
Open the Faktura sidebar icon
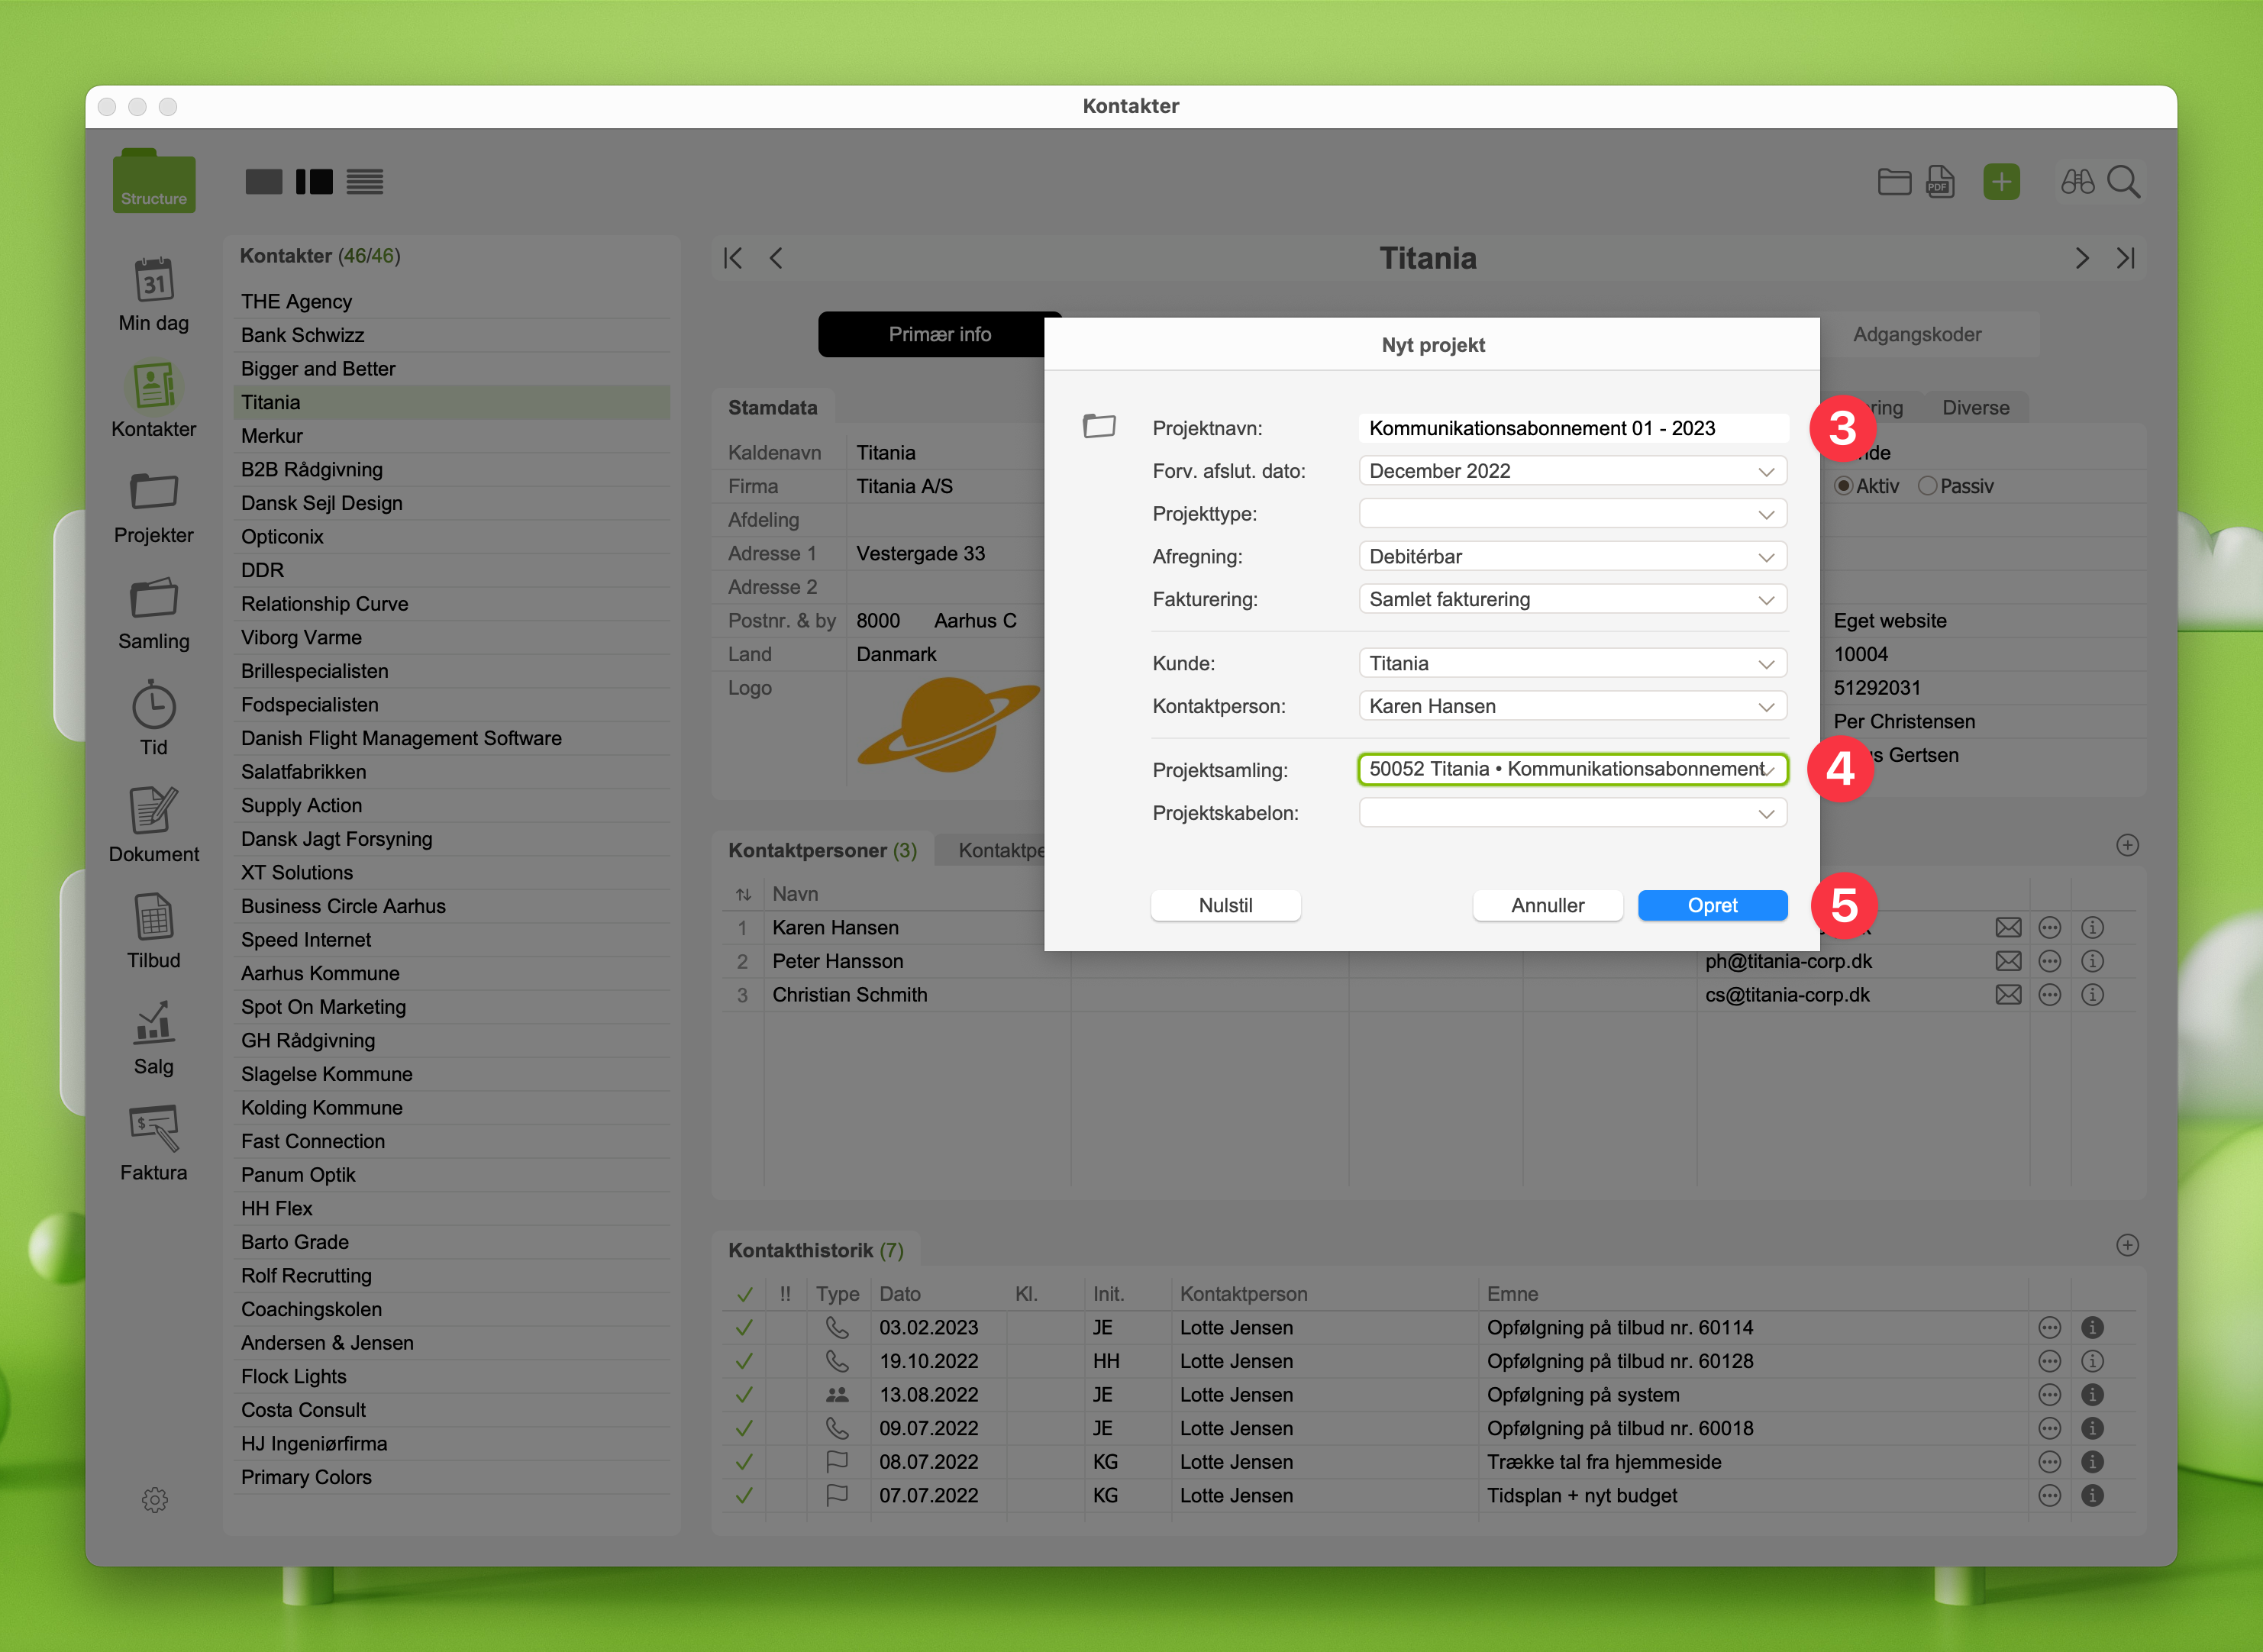click(x=153, y=1130)
